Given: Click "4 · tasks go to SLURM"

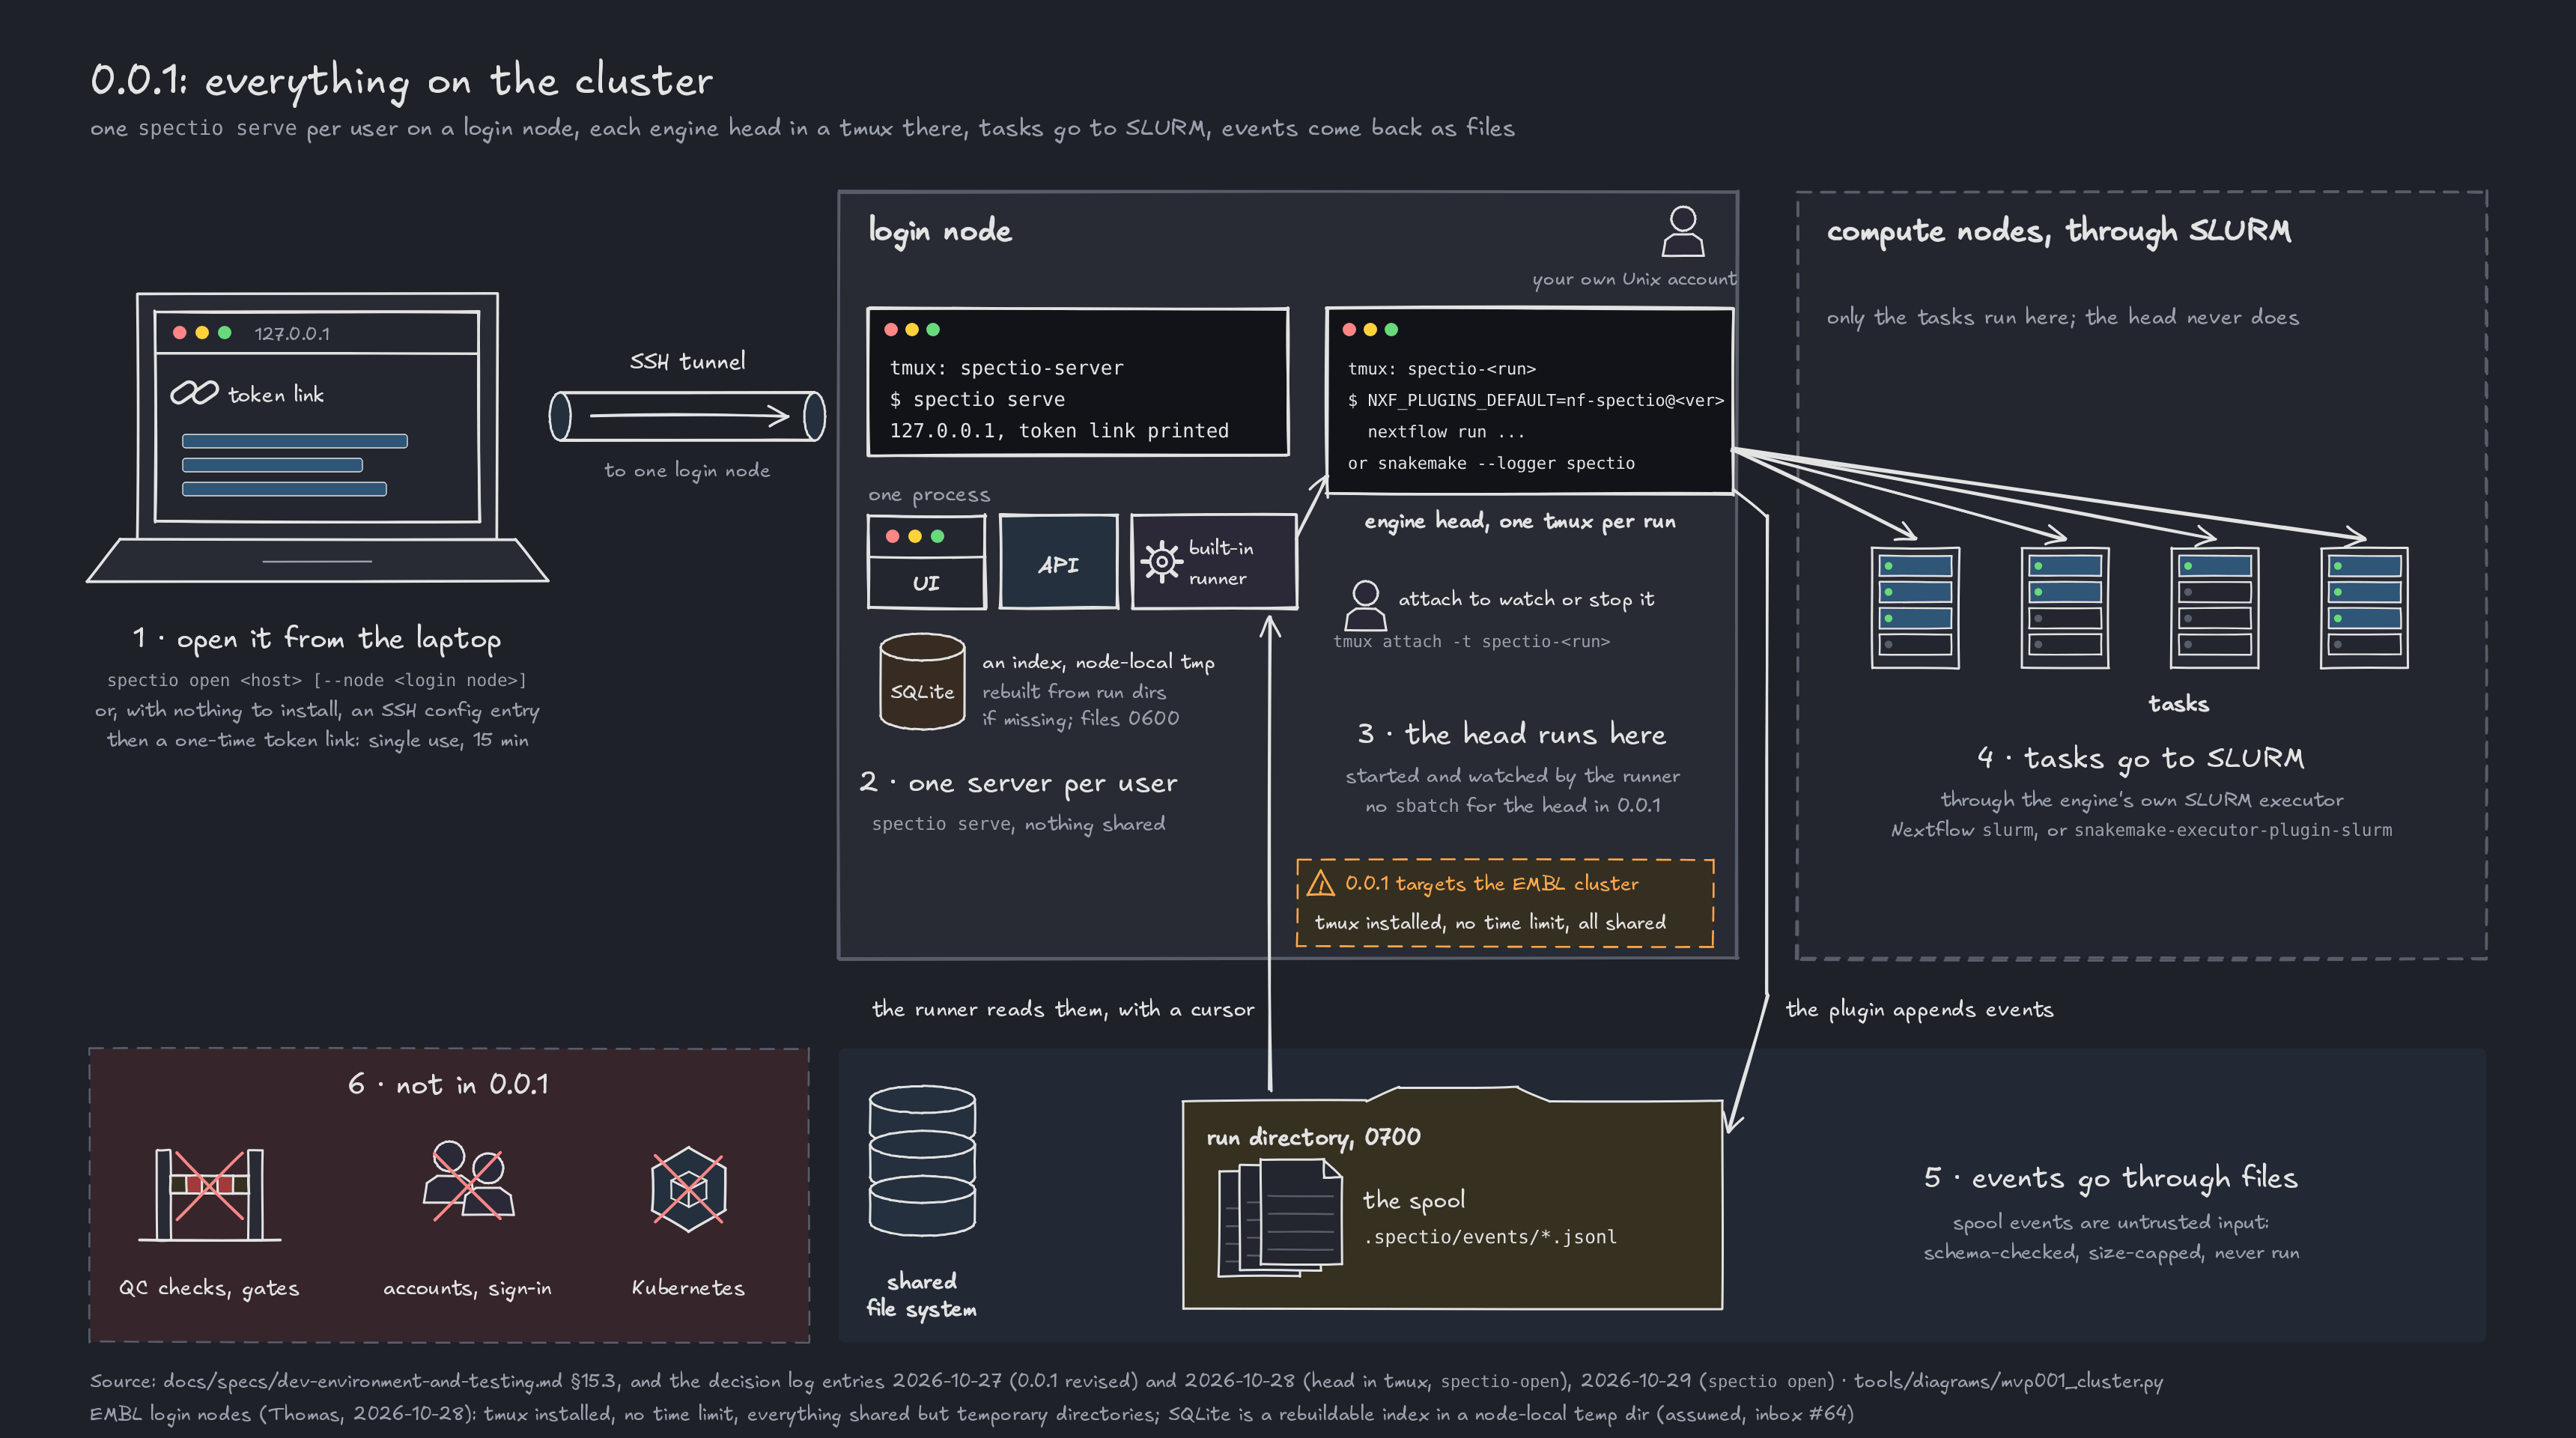Looking at the screenshot, I should [2140, 759].
